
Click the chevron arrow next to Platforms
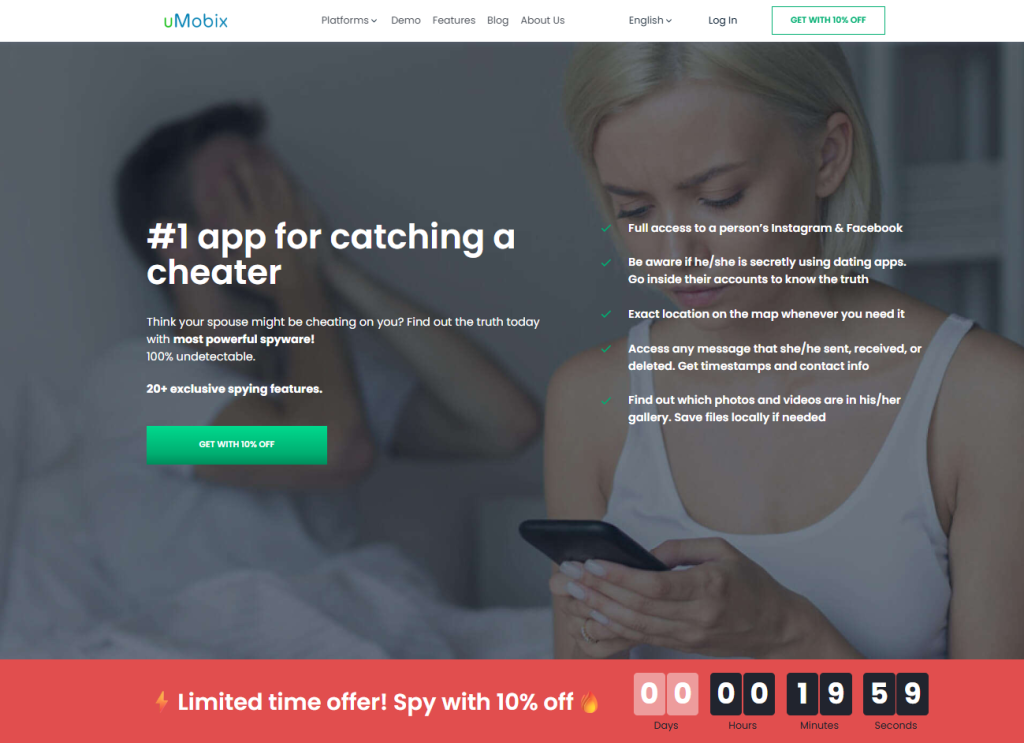point(374,21)
